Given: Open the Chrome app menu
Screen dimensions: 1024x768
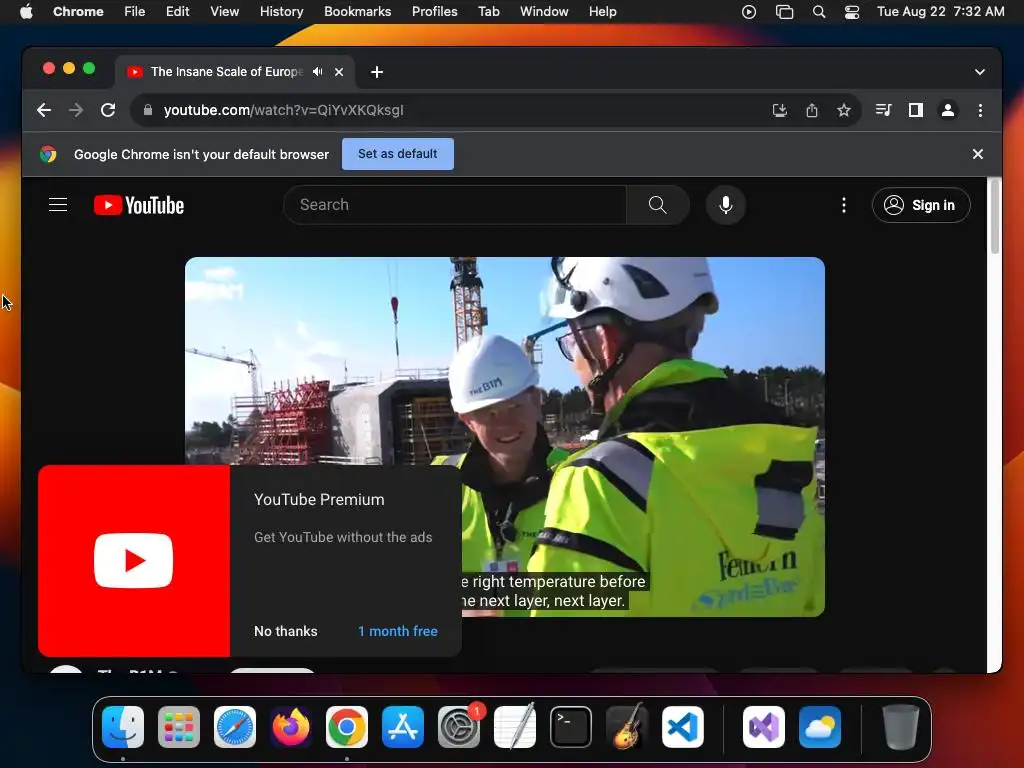Looking at the screenshot, I should coord(78,12).
